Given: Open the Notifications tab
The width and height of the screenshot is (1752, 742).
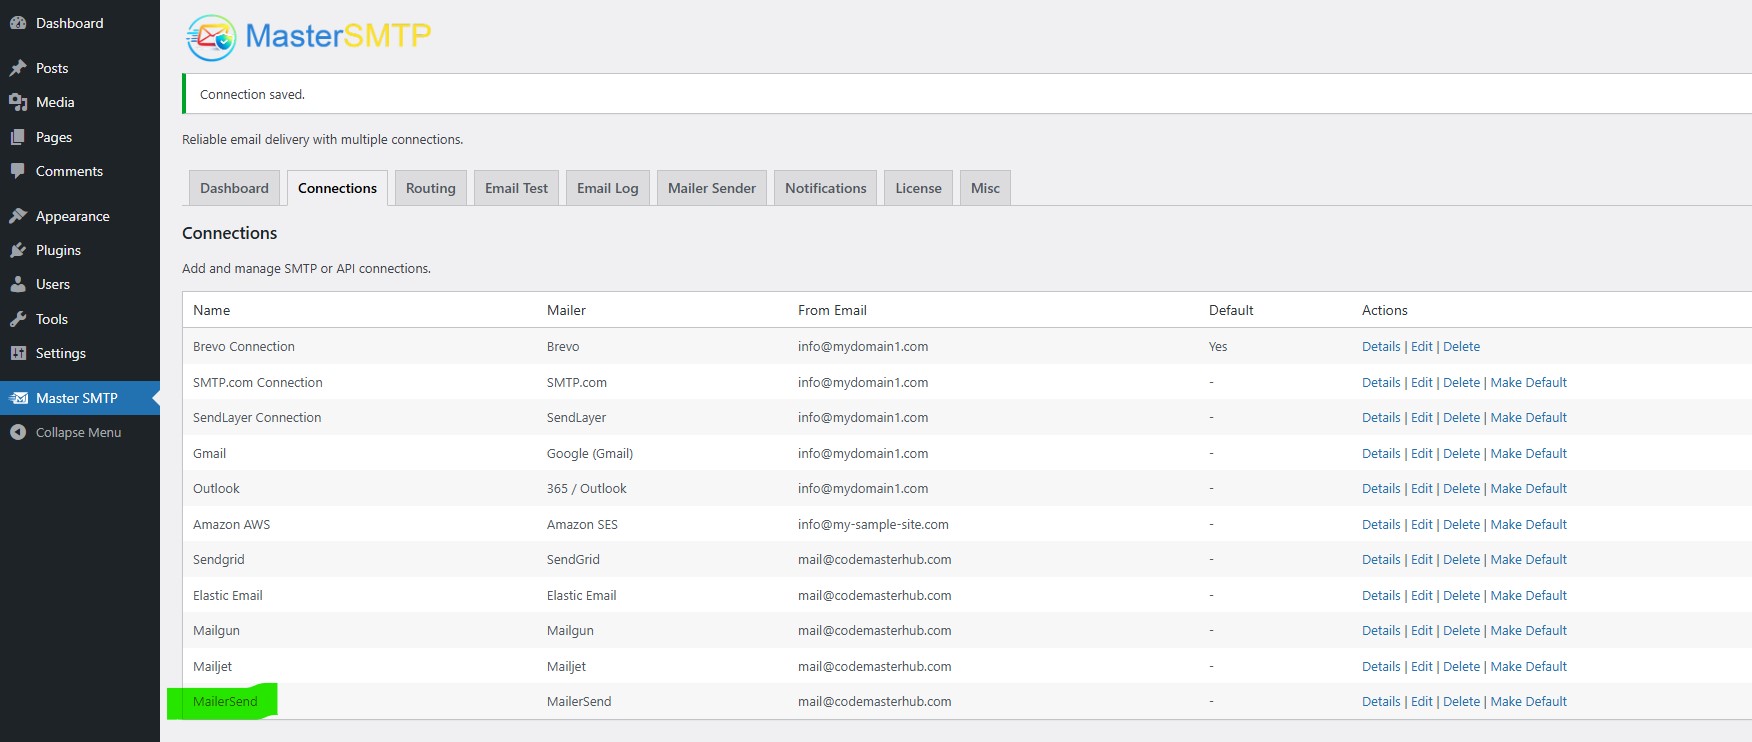Looking at the screenshot, I should point(825,188).
